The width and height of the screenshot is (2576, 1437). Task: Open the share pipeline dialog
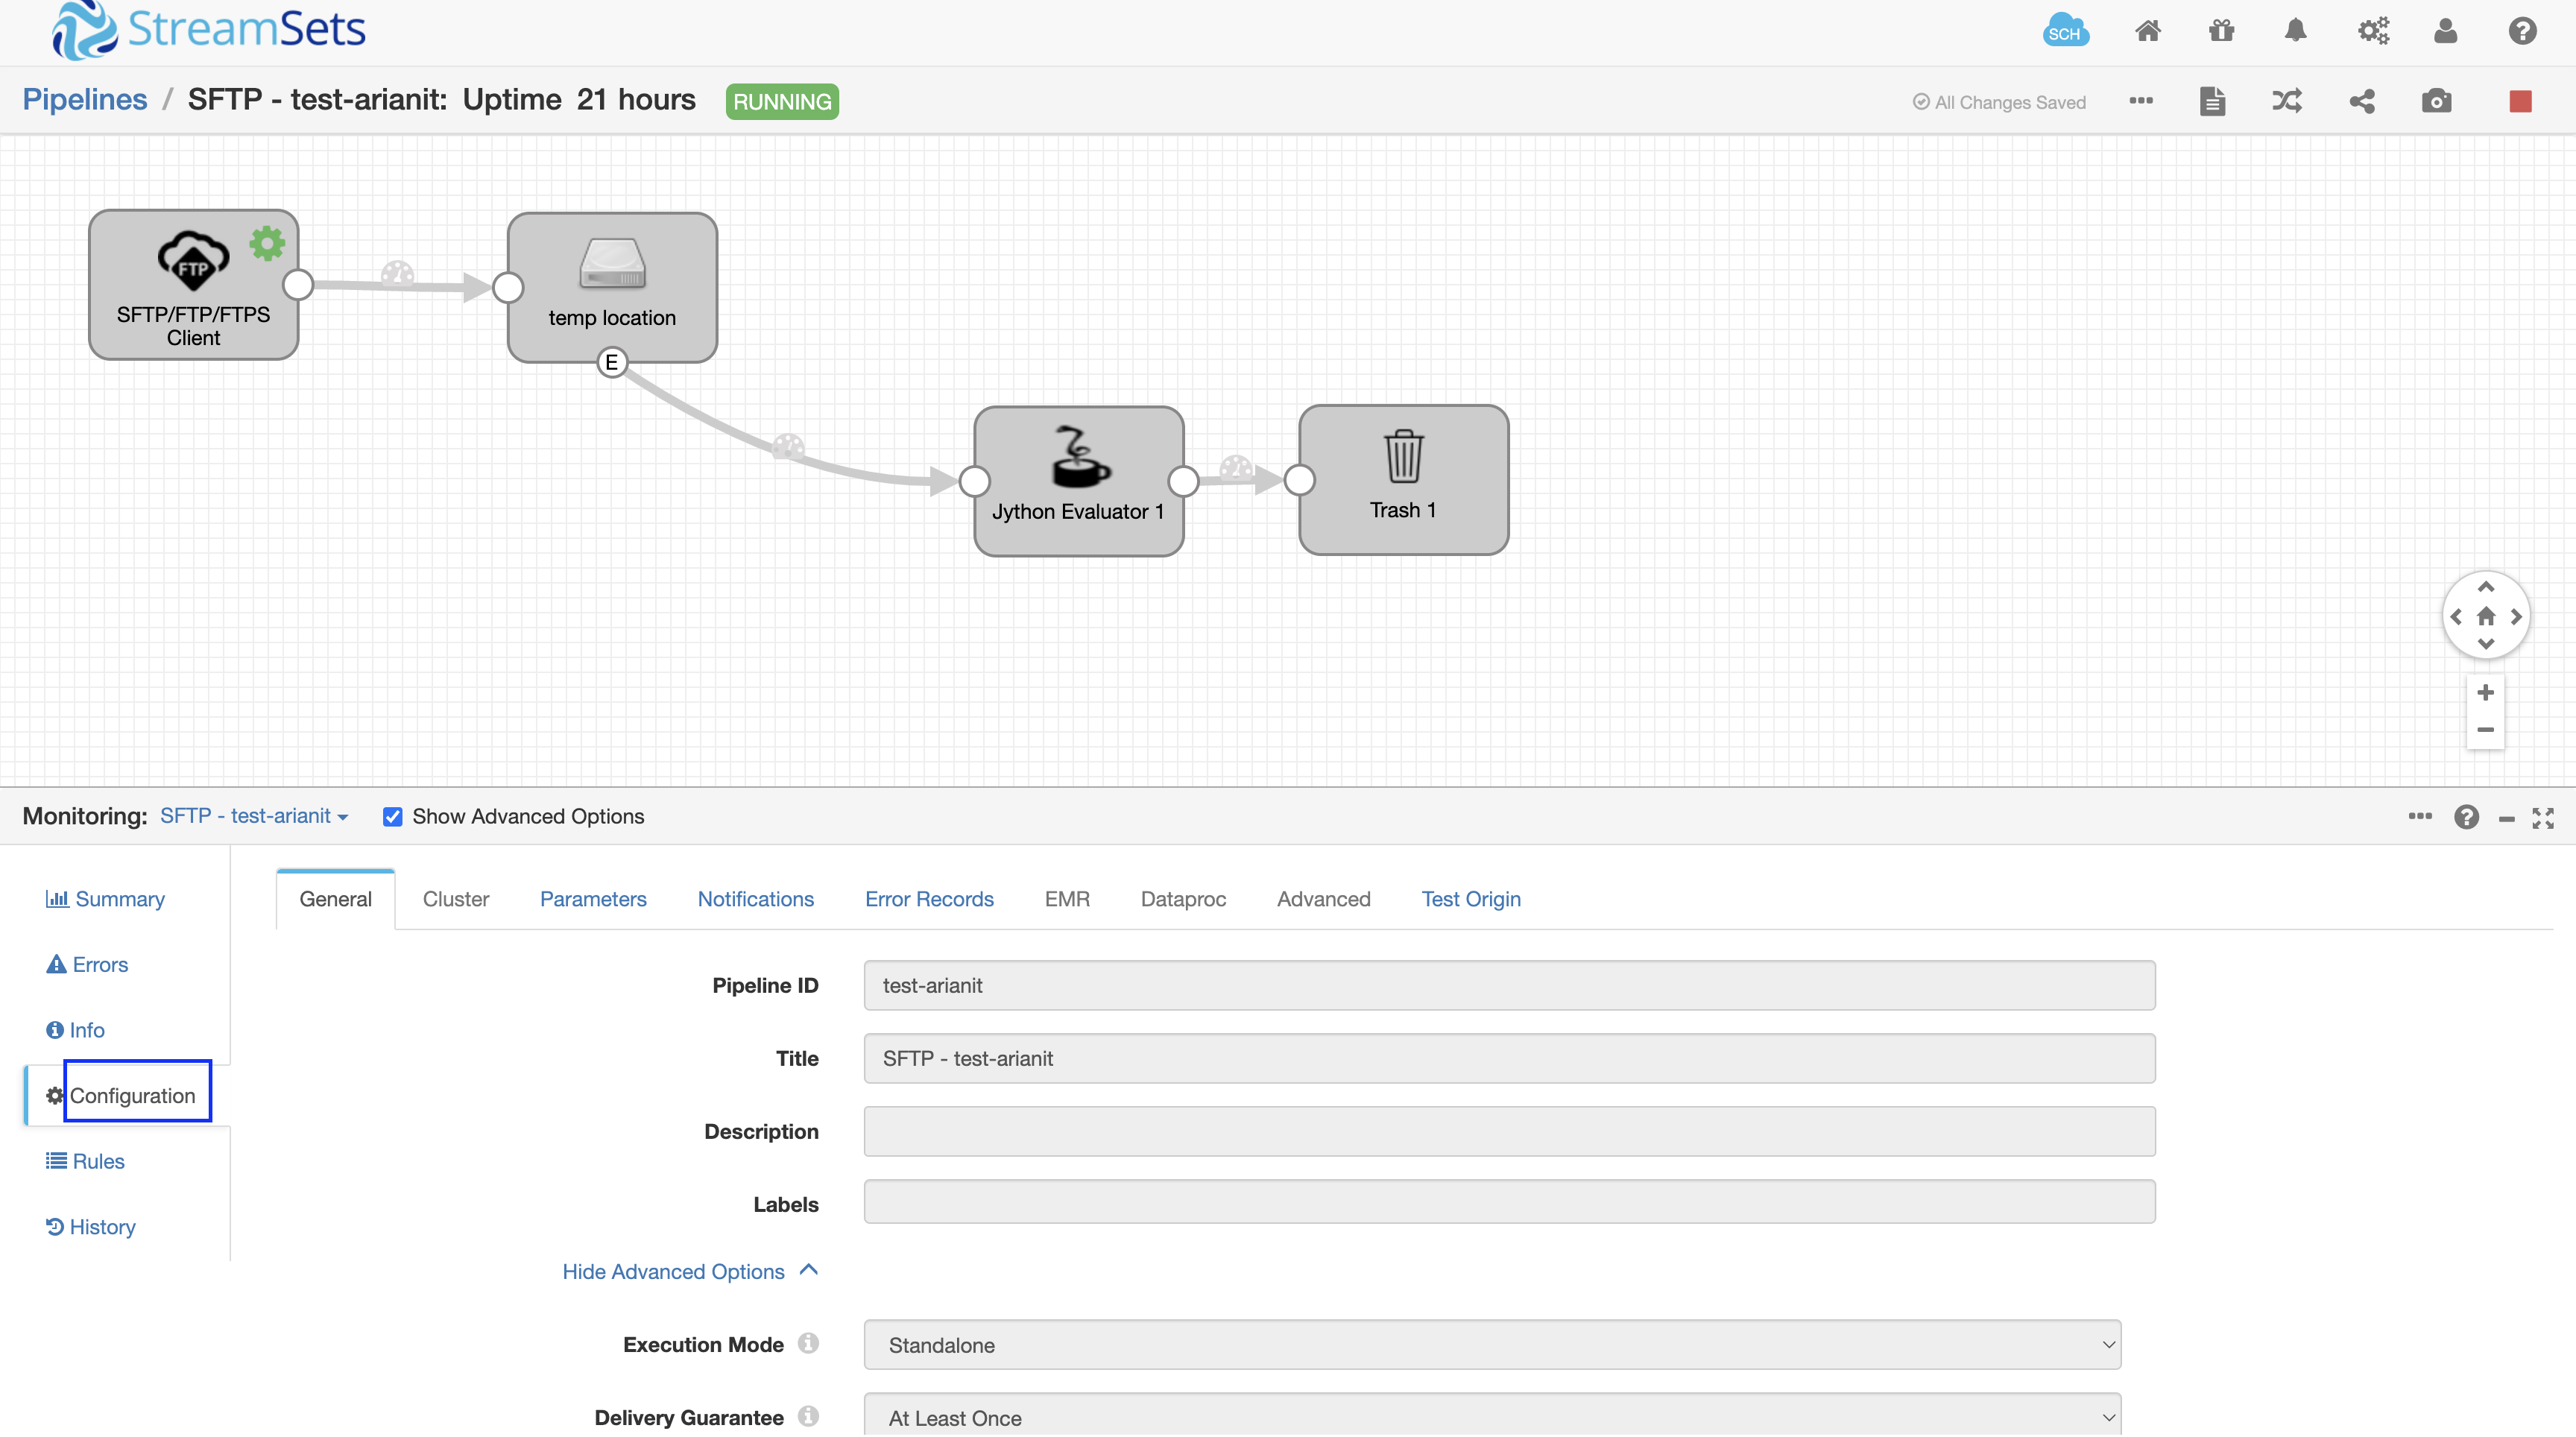click(x=2362, y=101)
